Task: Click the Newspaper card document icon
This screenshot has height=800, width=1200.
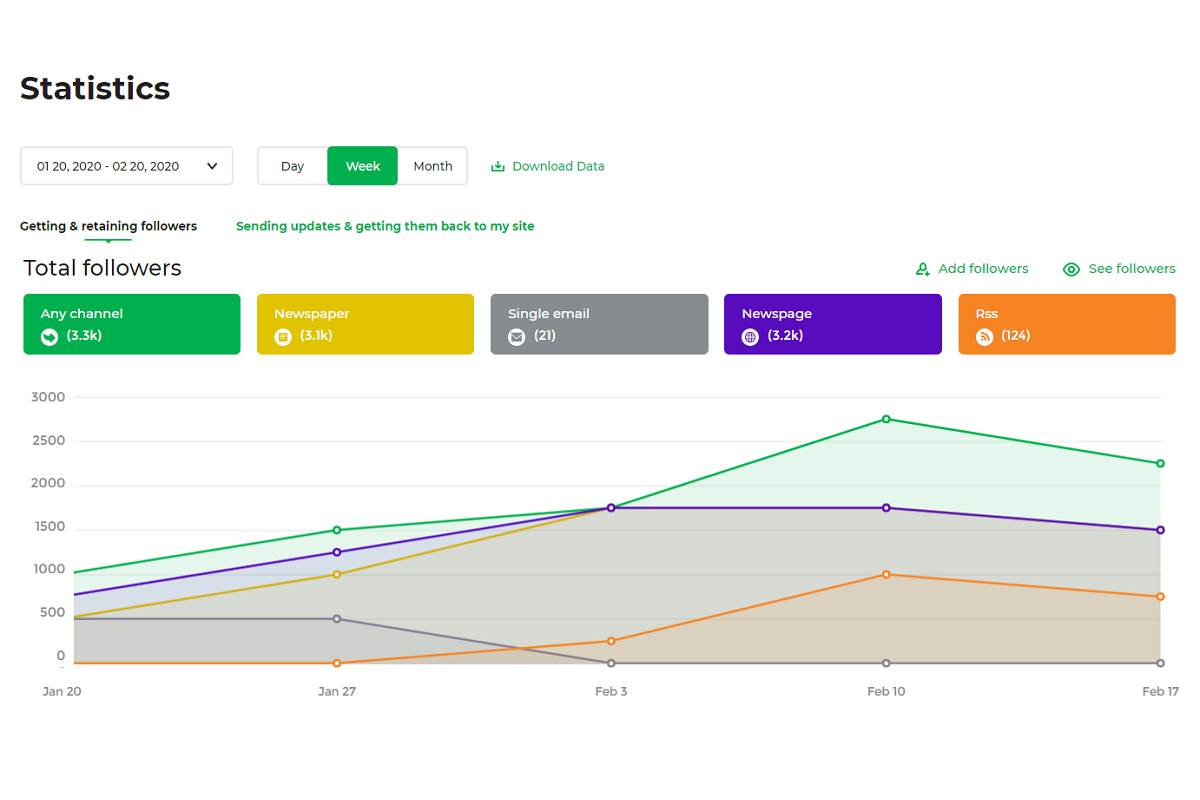Action: (283, 337)
